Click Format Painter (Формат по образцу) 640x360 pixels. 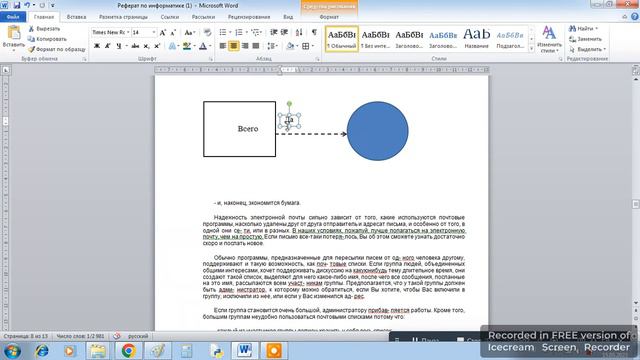click(57, 49)
